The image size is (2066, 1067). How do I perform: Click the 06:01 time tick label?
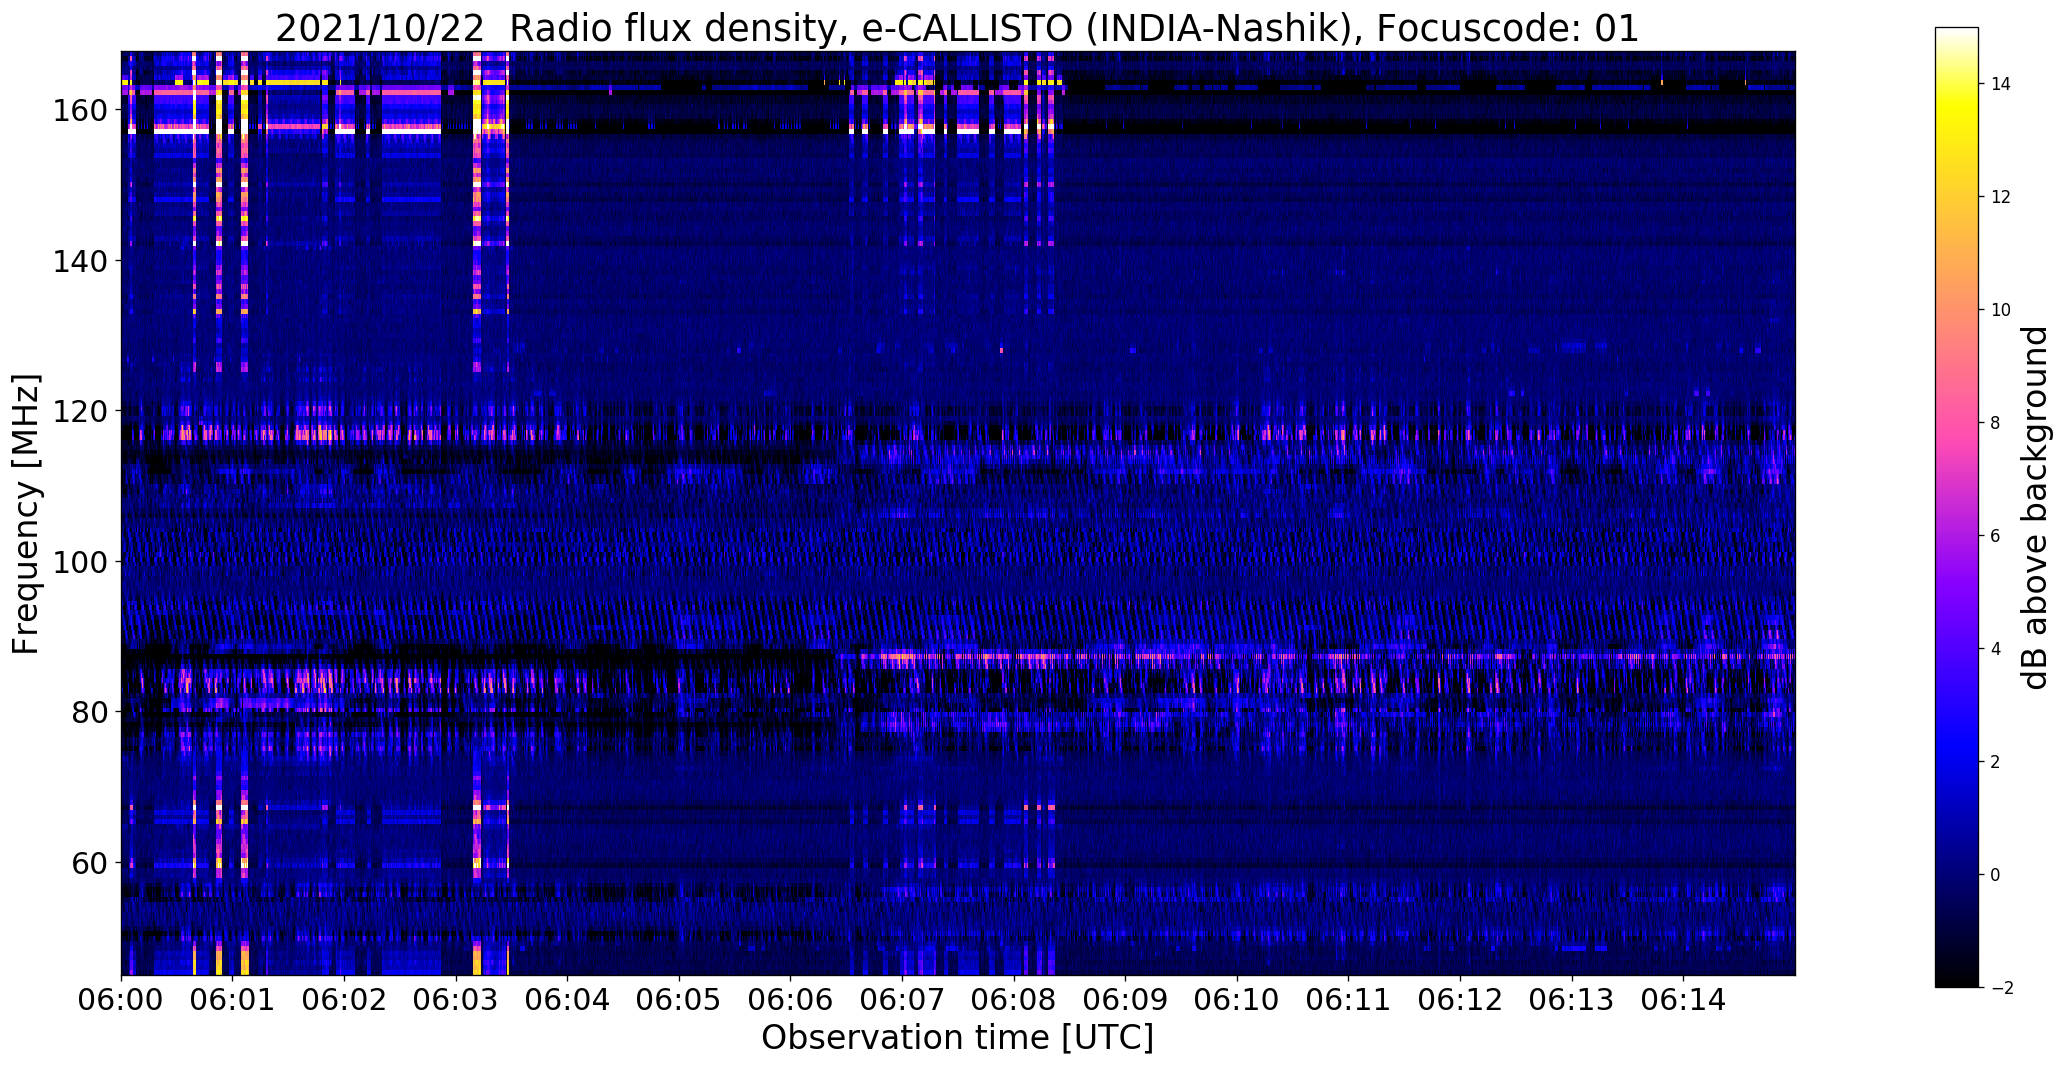(233, 1000)
